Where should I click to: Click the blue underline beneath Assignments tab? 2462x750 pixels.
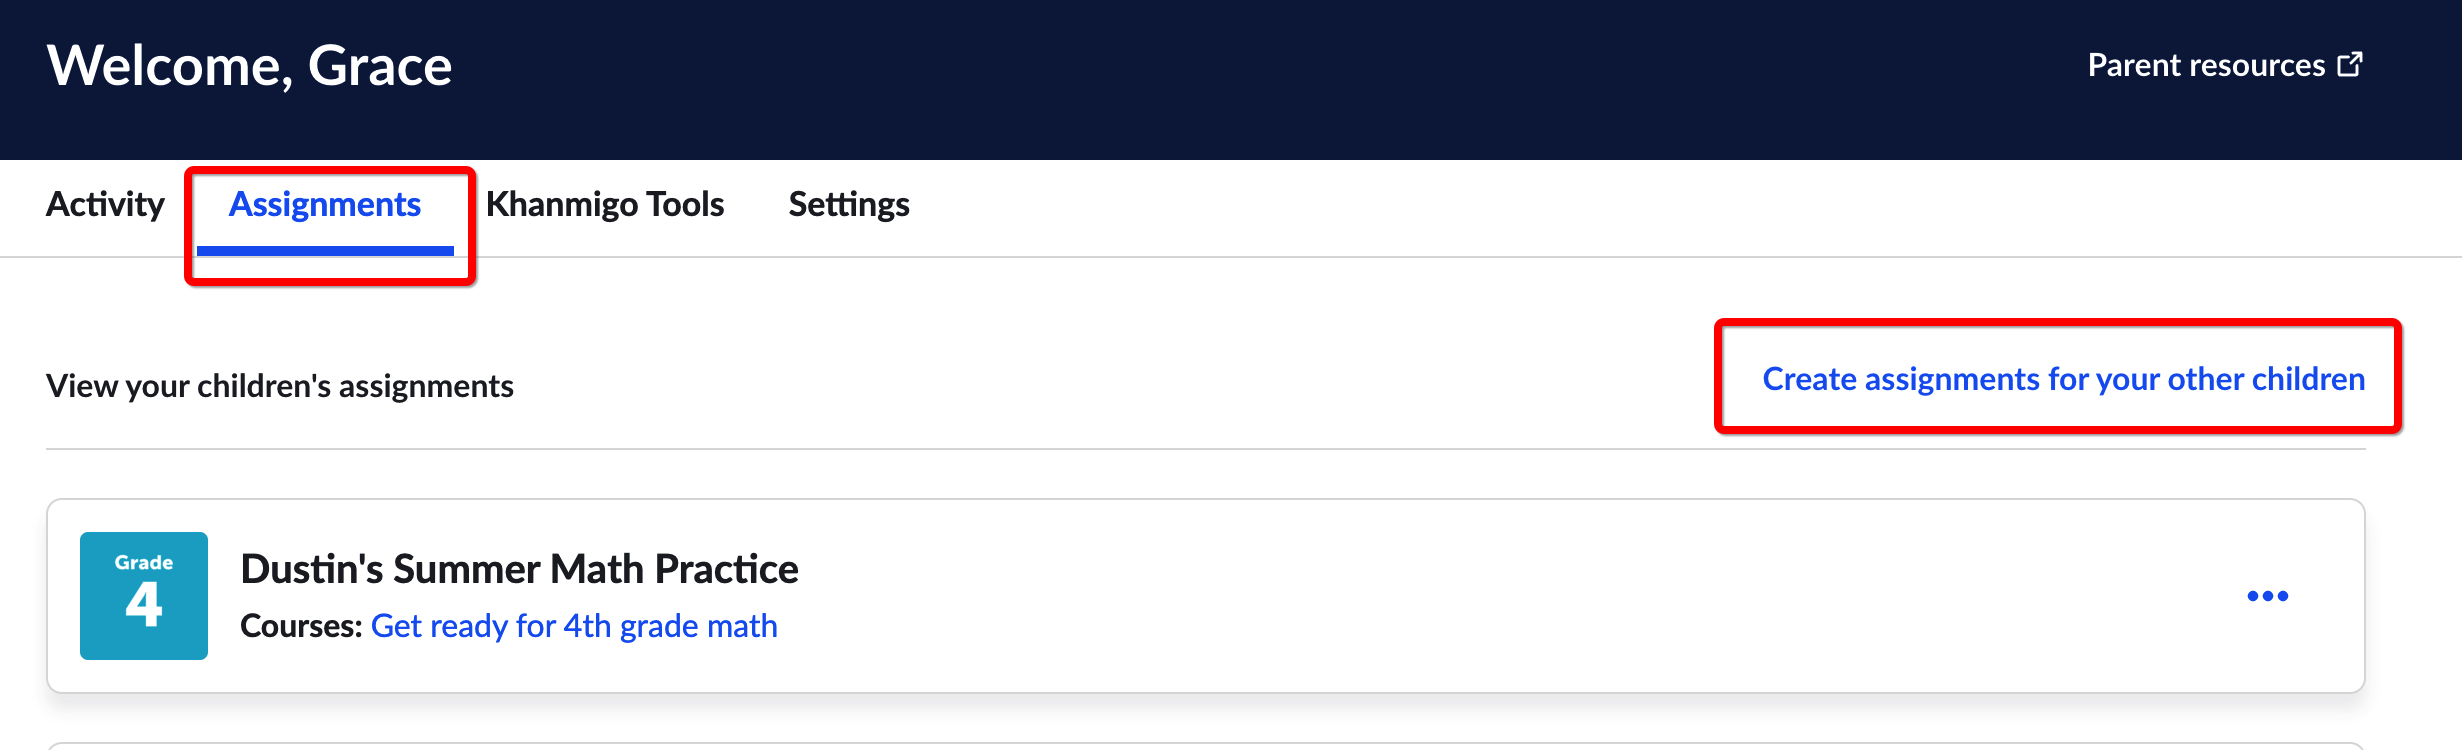click(325, 250)
